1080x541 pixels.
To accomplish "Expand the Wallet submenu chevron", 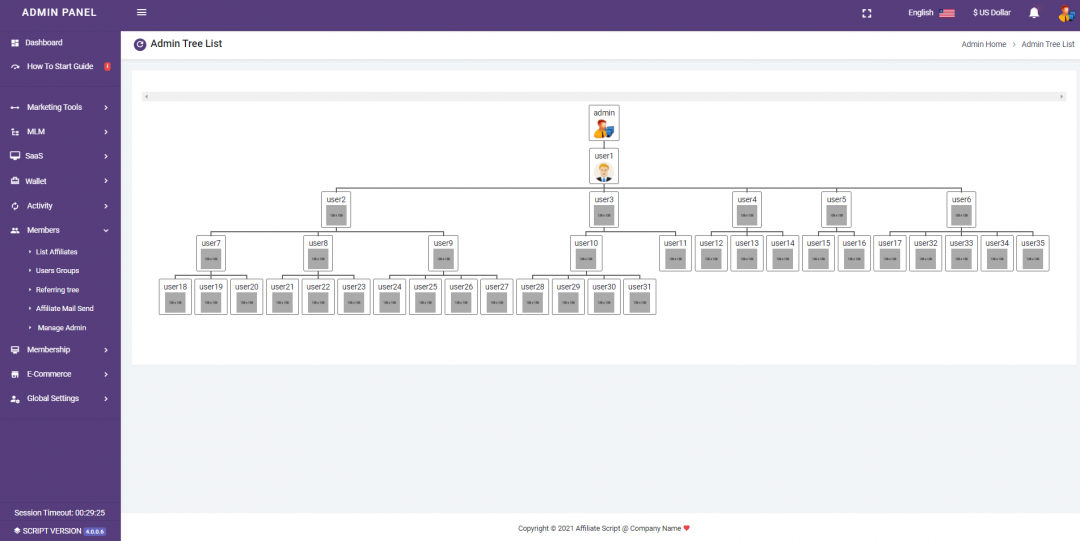I will pyautogui.click(x=106, y=181).
